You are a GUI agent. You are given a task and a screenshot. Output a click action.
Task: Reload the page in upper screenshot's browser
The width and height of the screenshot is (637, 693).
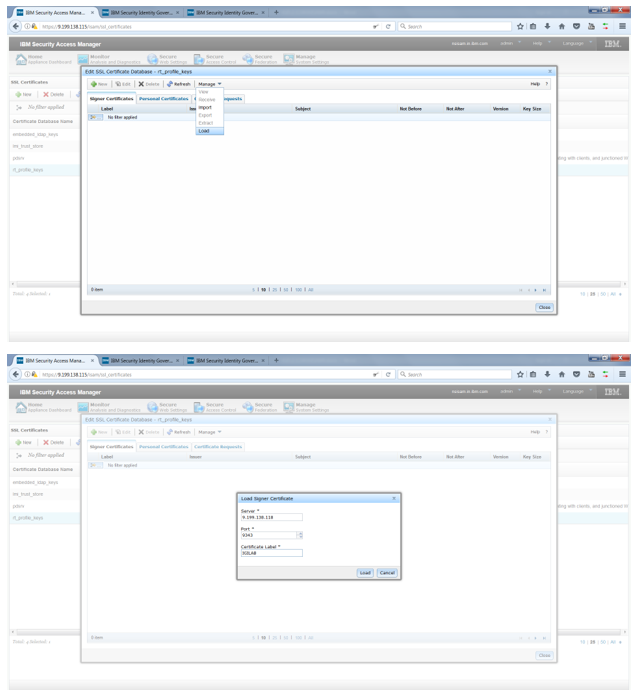388,27
